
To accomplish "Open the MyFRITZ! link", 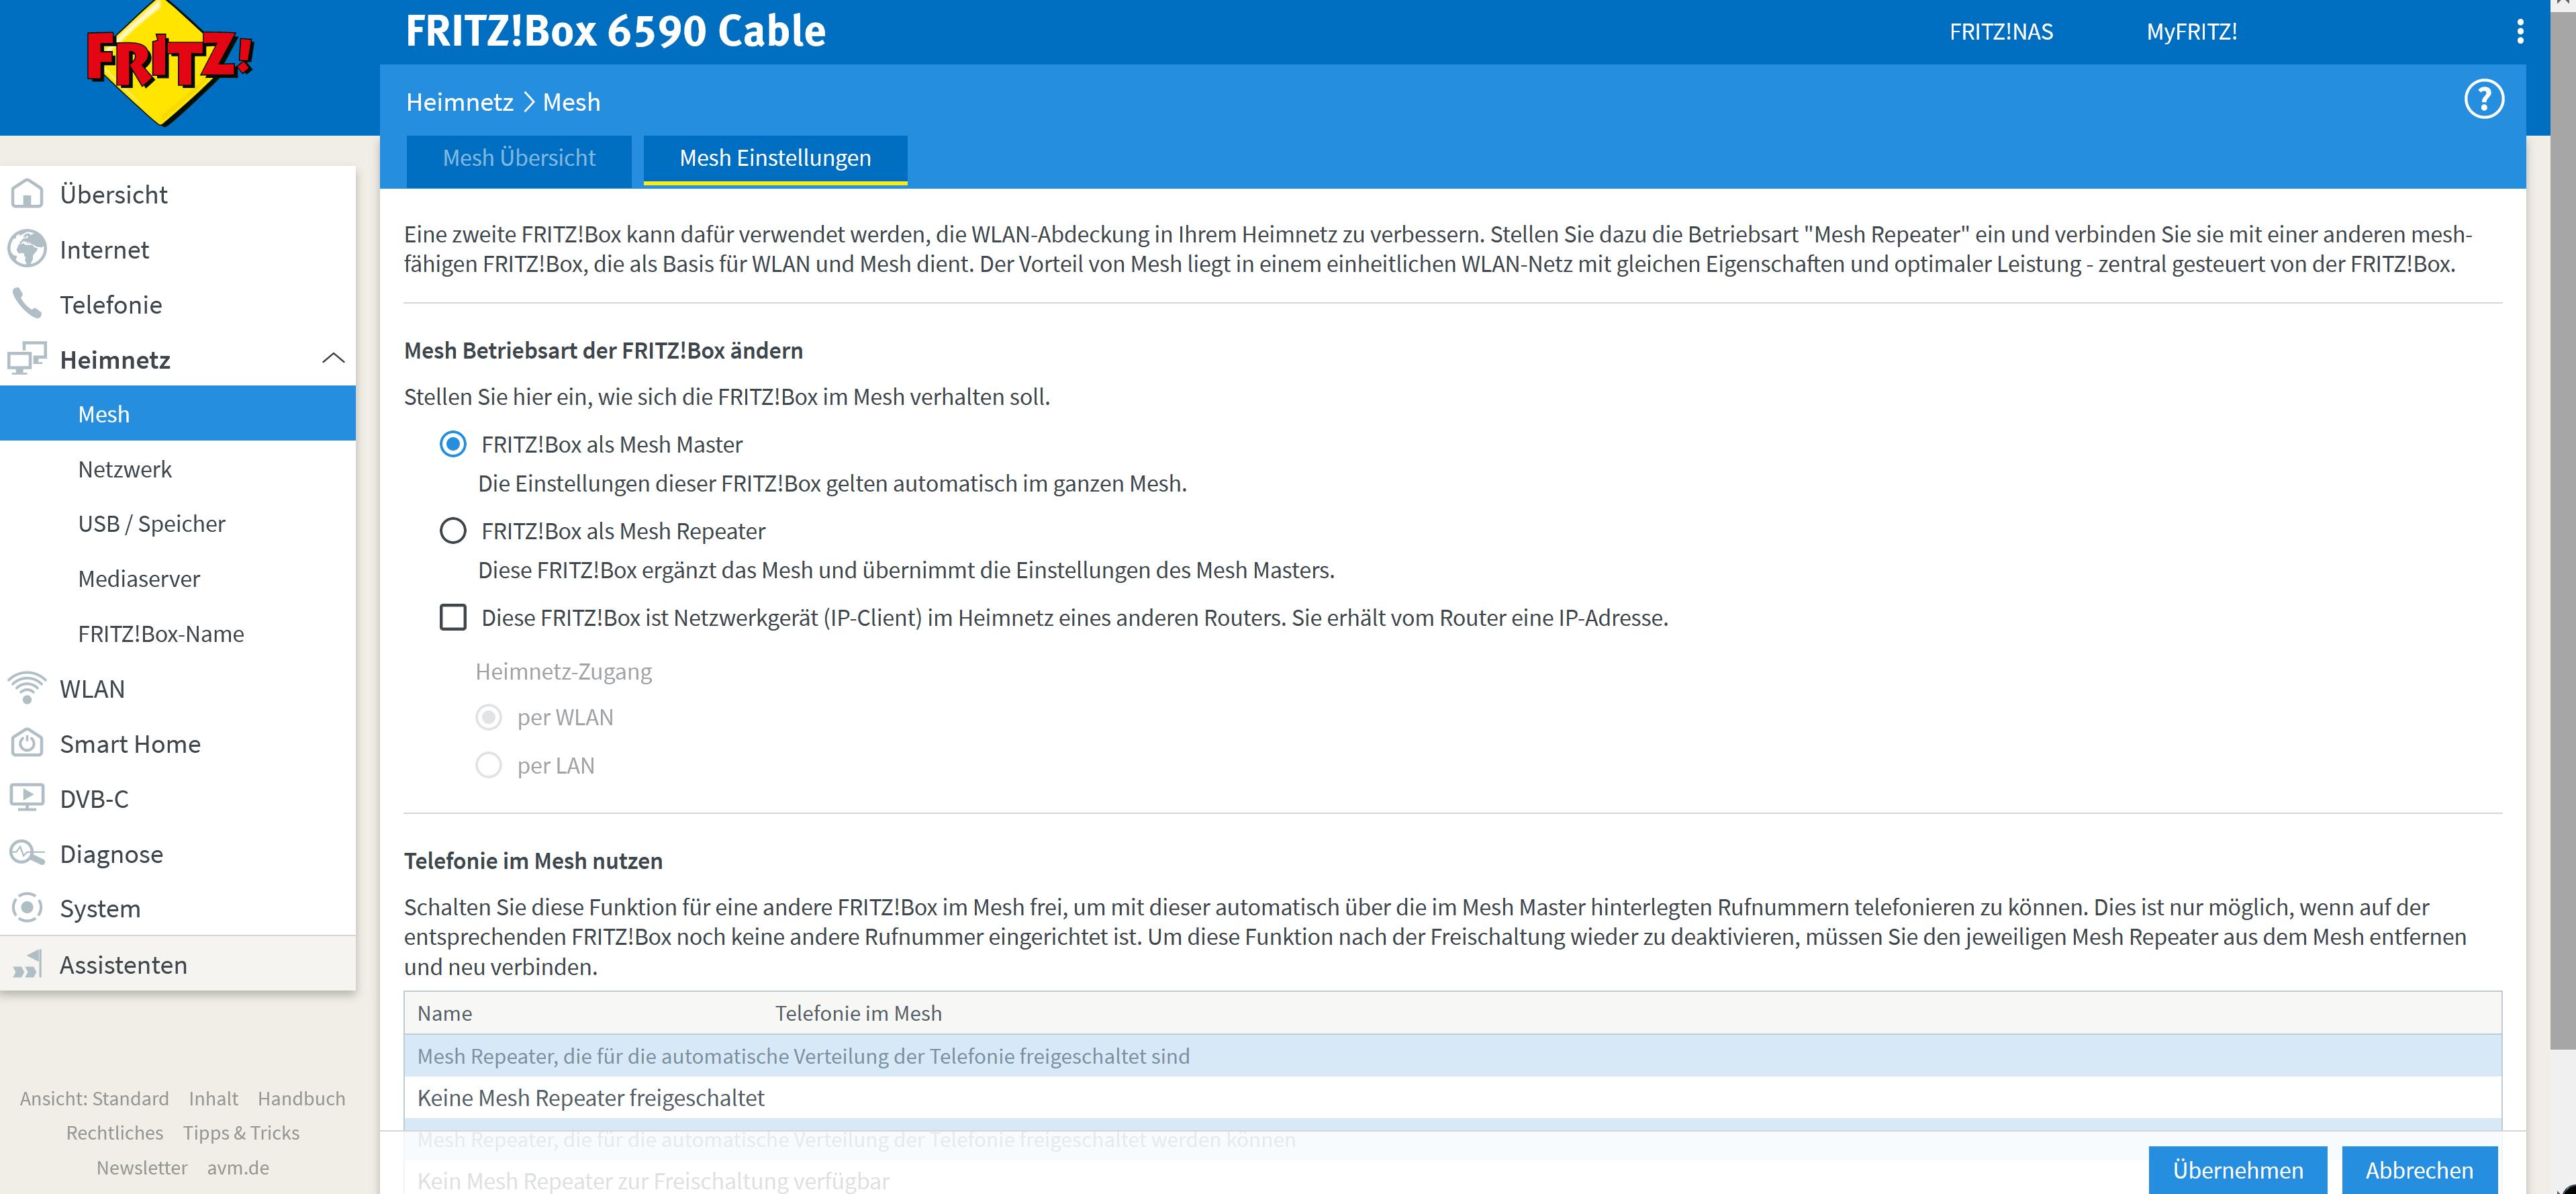I will coord(2192,32).
